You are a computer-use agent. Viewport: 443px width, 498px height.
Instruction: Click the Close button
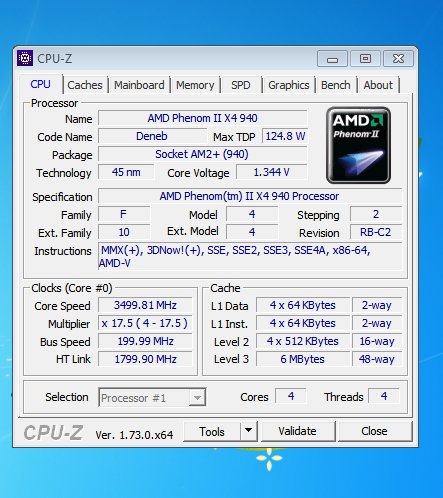coord(375,431)
